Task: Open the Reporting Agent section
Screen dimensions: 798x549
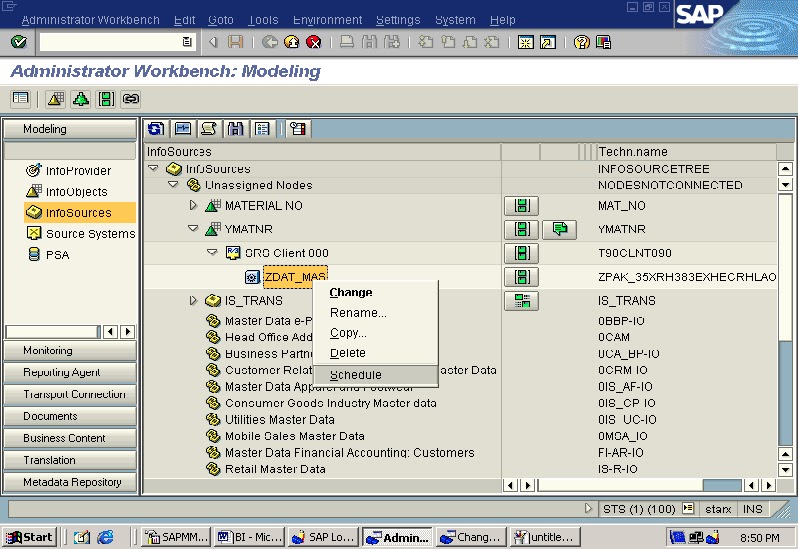Action: point(70,372)
